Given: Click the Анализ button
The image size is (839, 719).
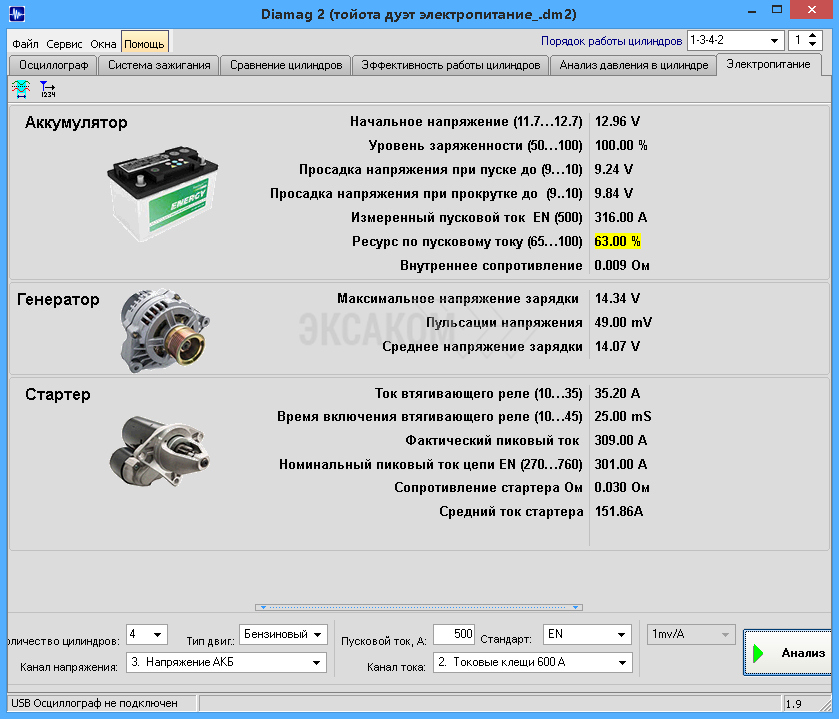Looking at the screenshot, I should 788,653.
